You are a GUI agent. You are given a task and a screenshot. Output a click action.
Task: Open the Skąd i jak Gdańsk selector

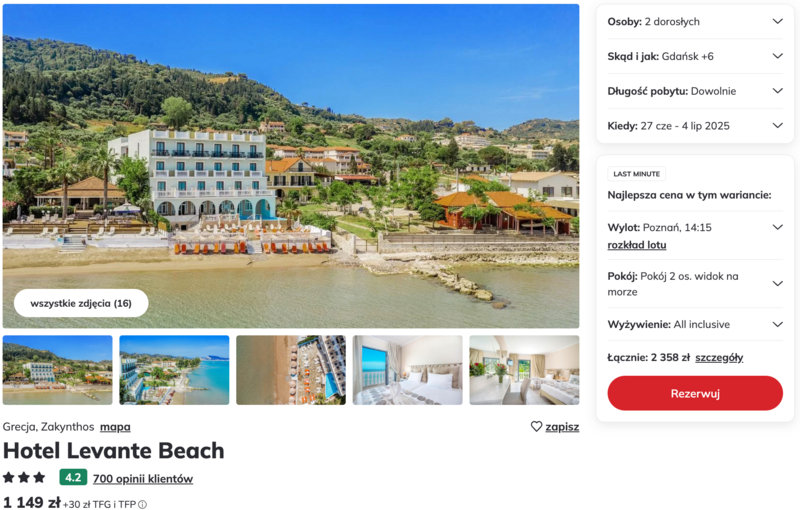tap(695, 56)
